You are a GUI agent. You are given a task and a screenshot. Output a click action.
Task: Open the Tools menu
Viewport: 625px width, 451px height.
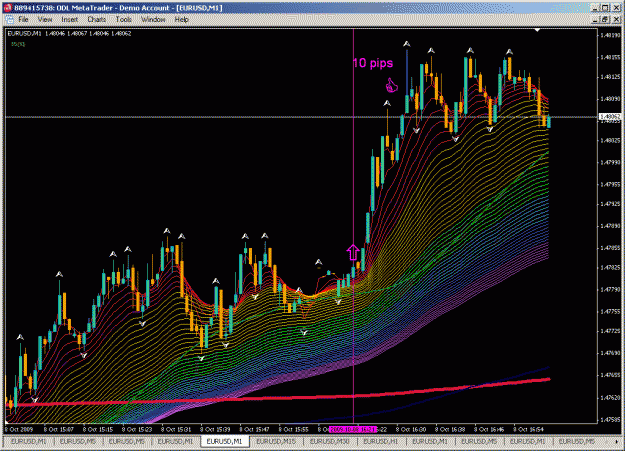click(124, 19)
